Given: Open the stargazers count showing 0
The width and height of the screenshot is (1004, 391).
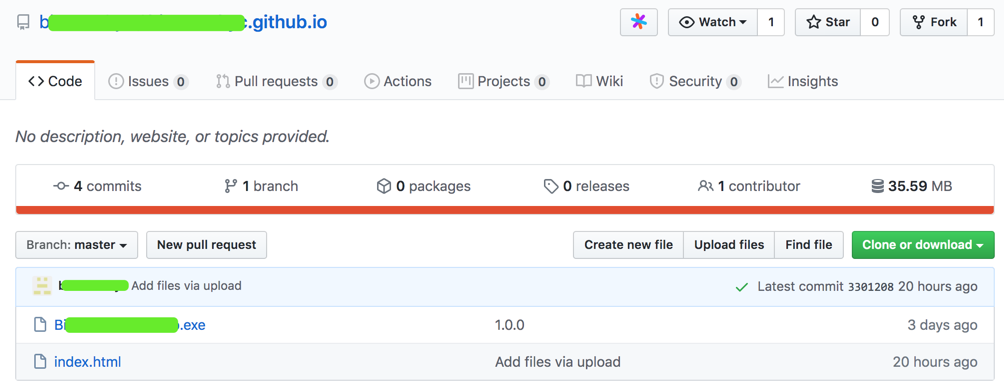Looking at the screenshot, I should tap(875, 22).
